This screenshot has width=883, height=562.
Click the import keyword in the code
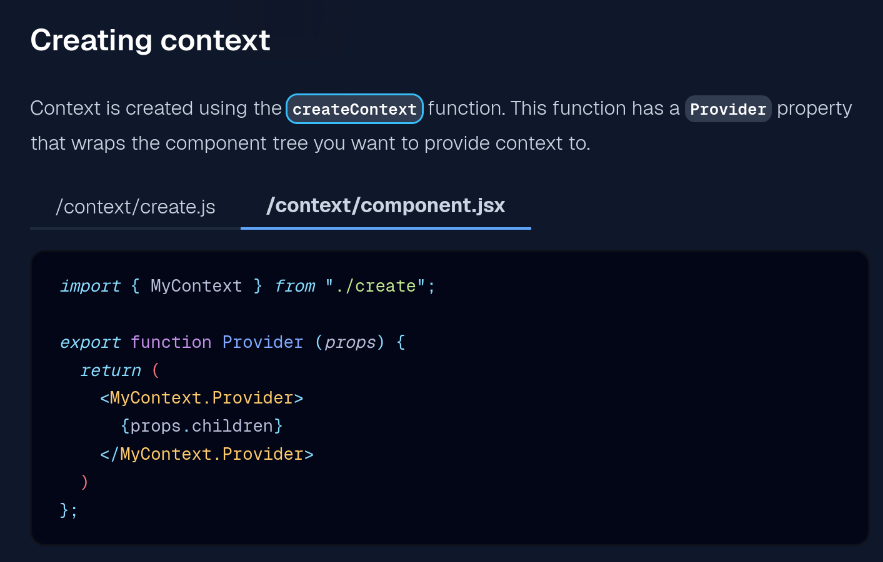click(x=89, y=286)
